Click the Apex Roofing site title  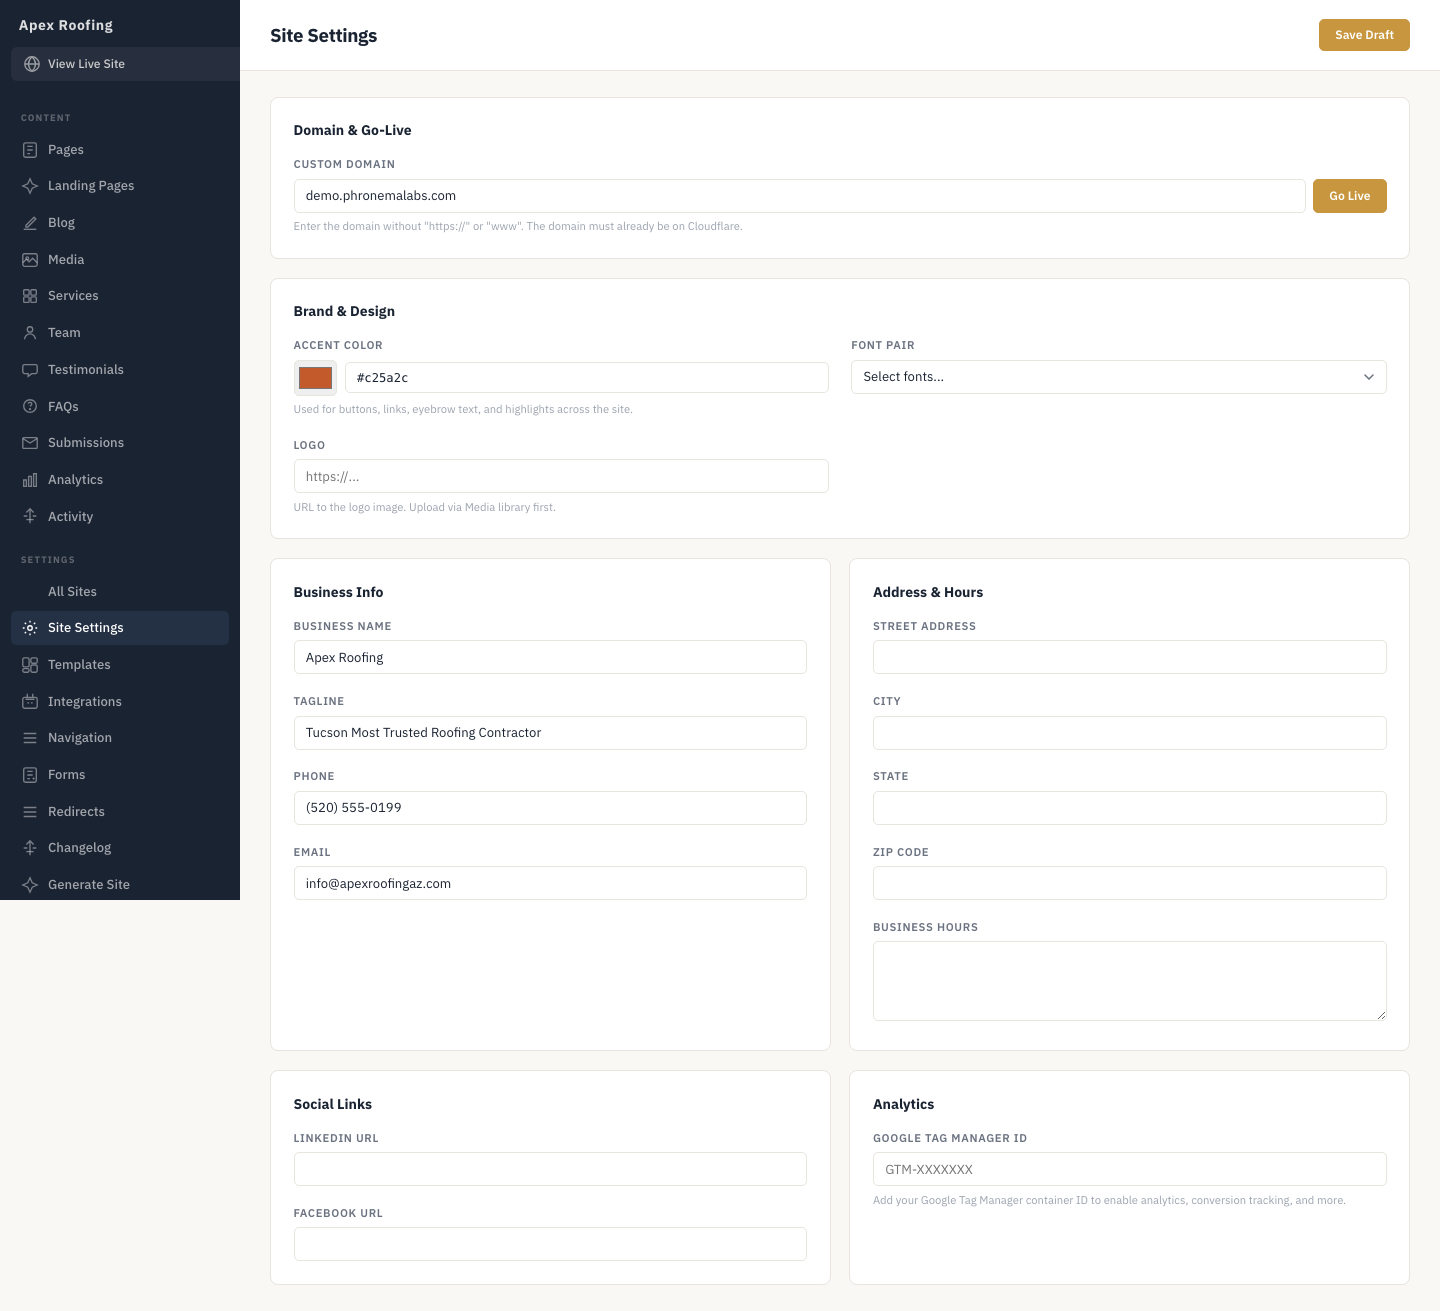66,25
